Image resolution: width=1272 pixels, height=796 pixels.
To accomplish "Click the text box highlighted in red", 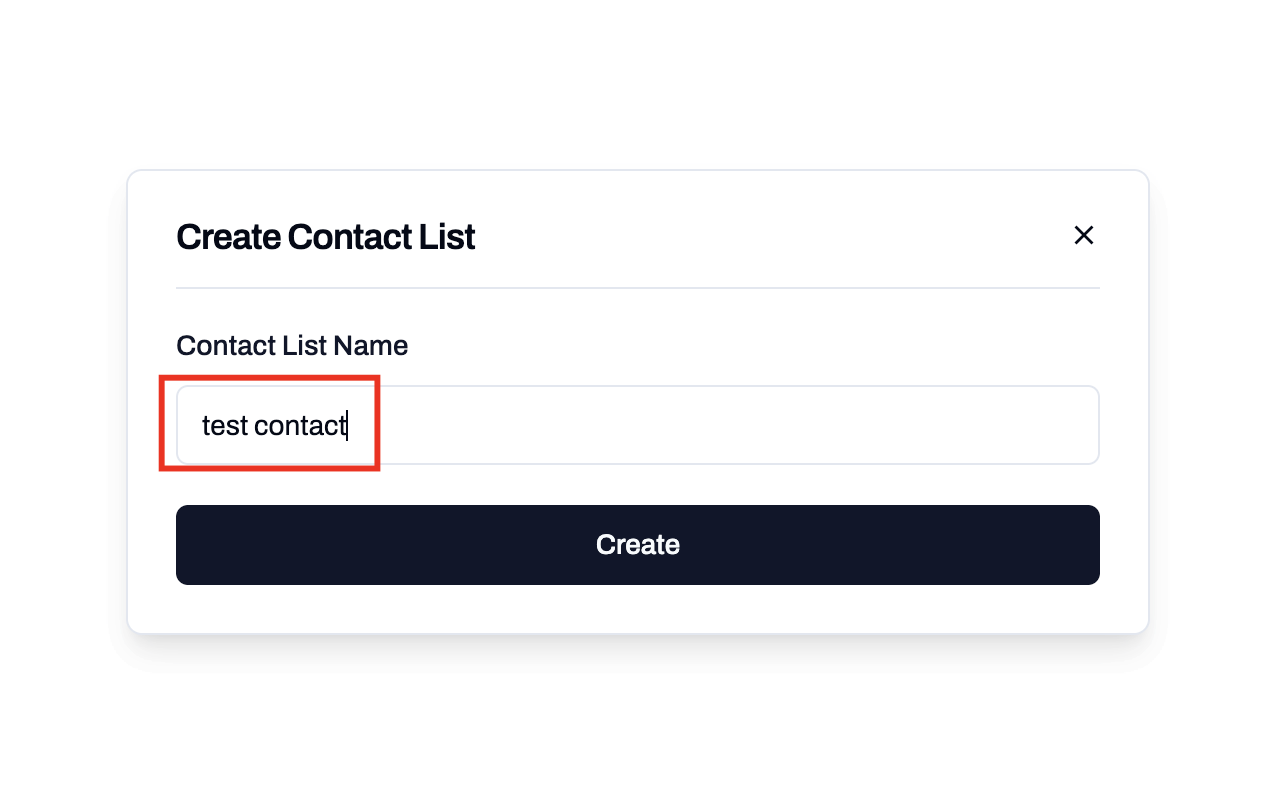I will tap(270, 424).
